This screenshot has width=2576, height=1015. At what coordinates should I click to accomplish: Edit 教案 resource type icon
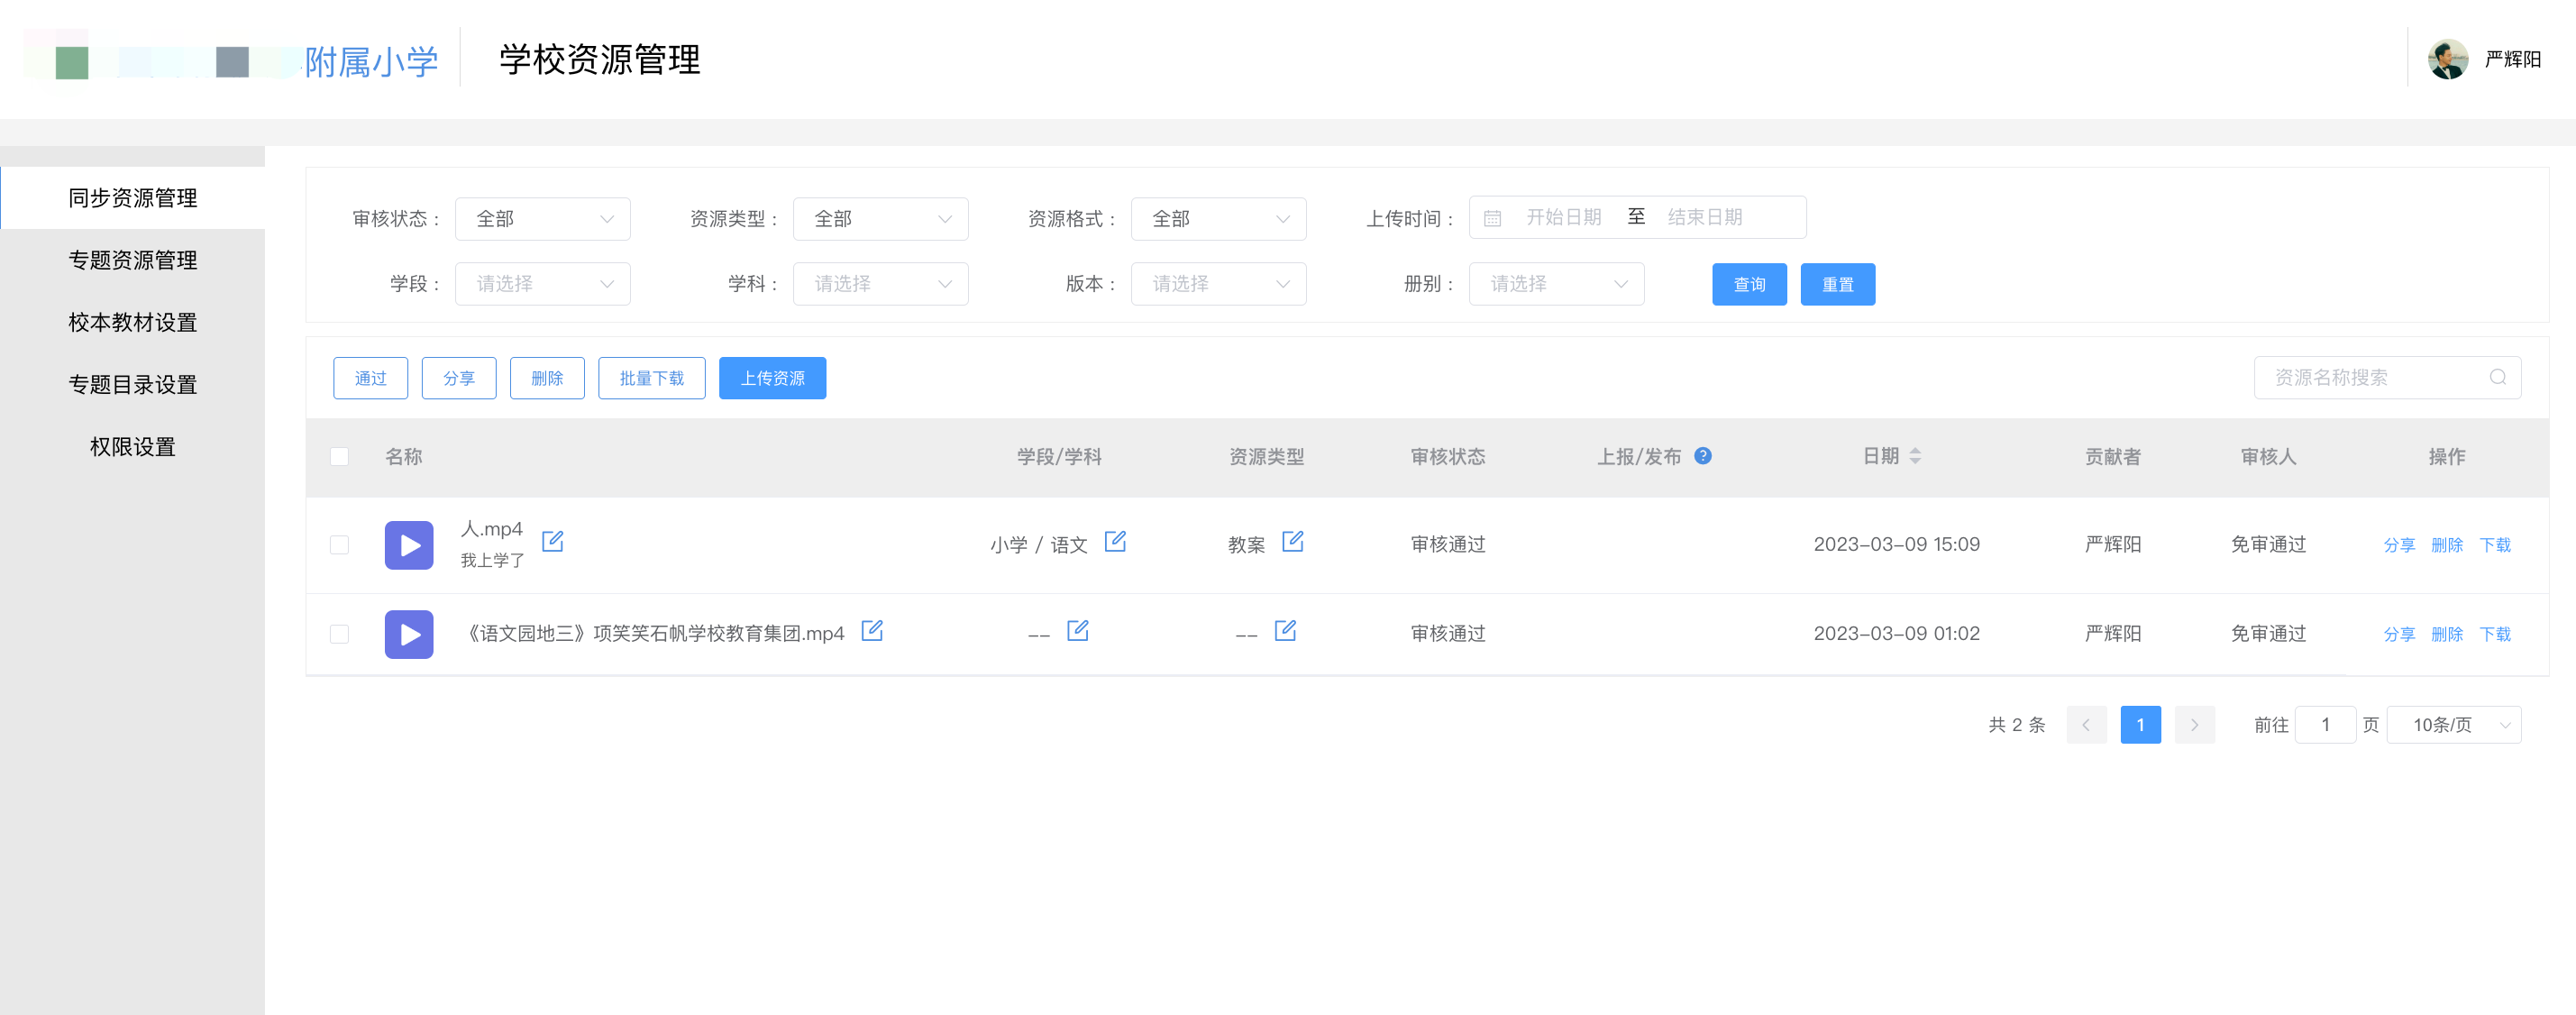[x=1292, y=541]
